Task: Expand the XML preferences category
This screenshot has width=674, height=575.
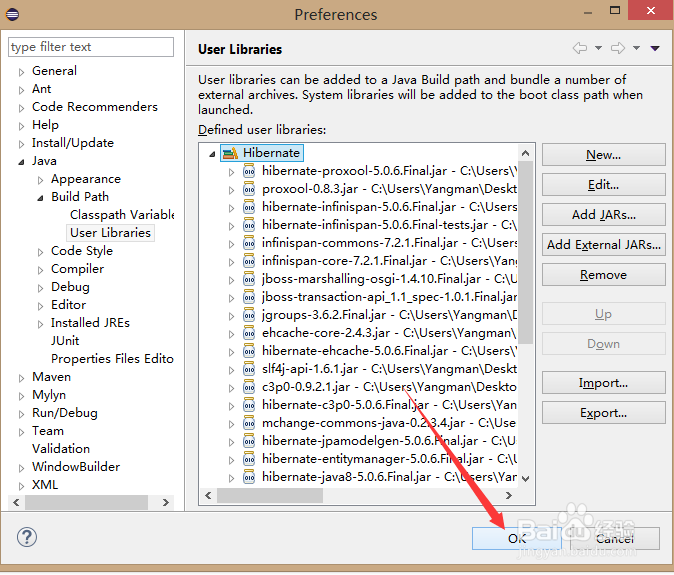Action: [21, 486]
